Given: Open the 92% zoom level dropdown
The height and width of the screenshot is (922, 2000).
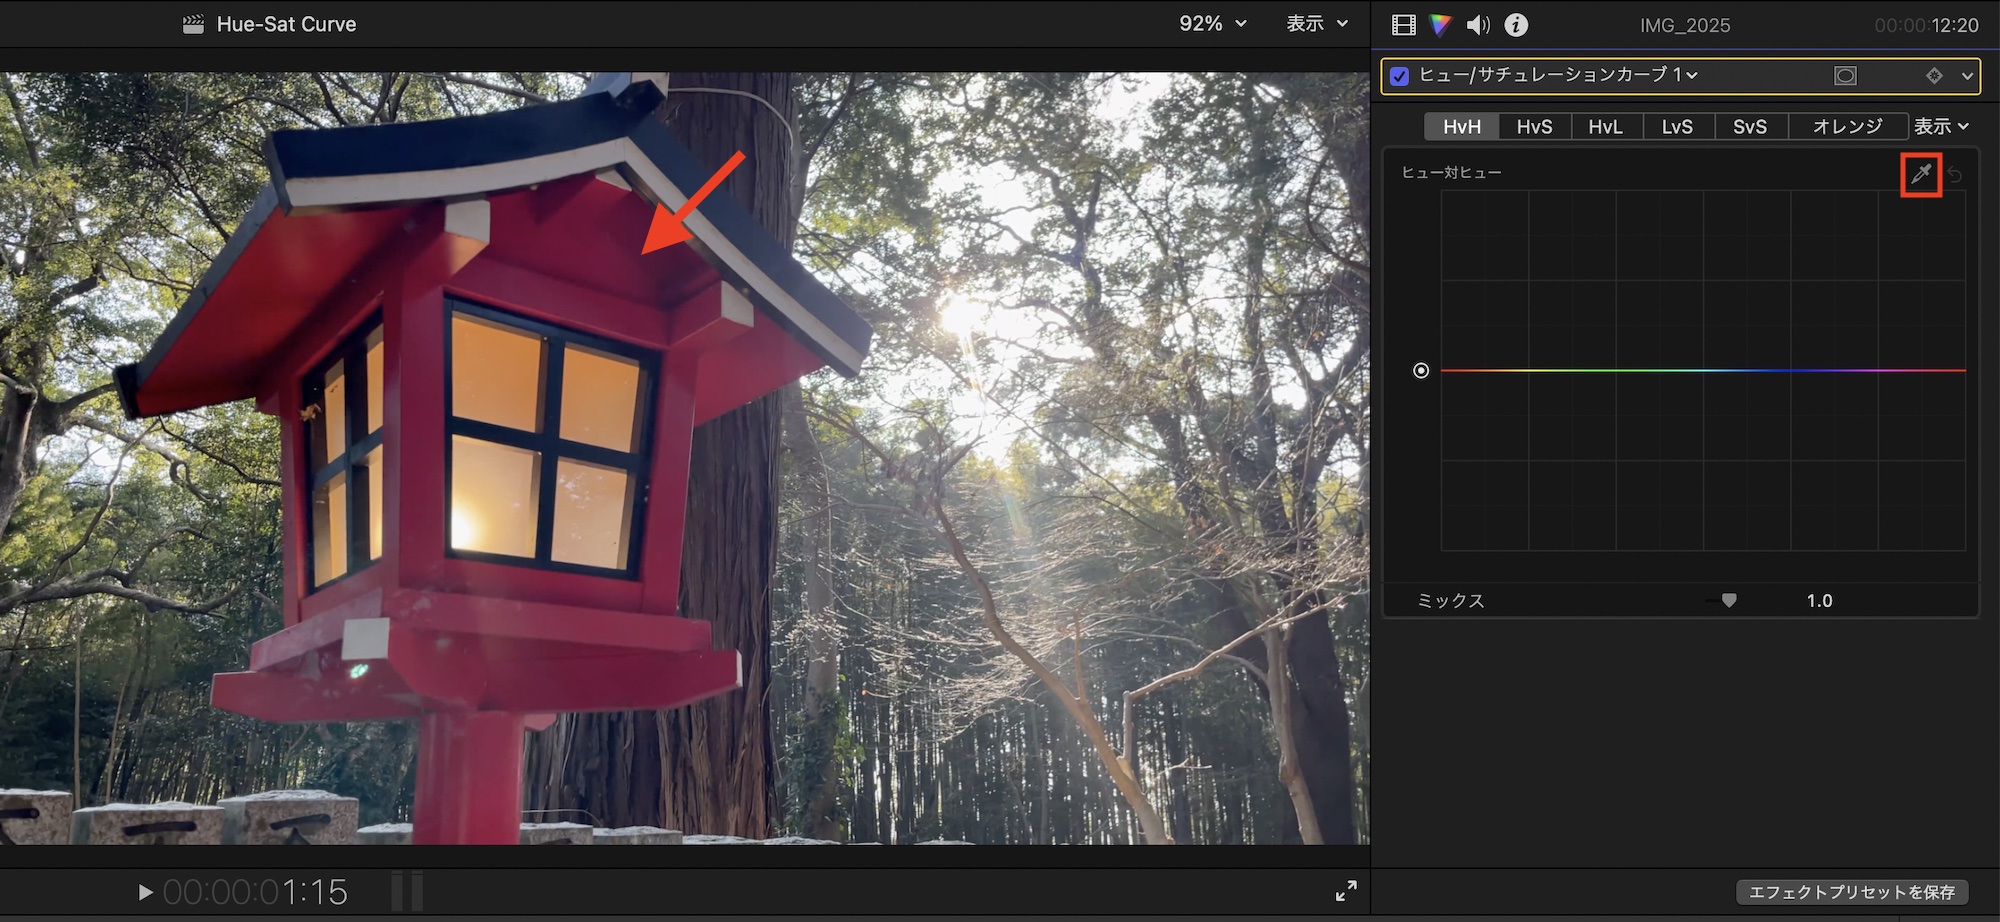Looking at the screenshot, I should pyautogui.click(x=1213, y=24).
